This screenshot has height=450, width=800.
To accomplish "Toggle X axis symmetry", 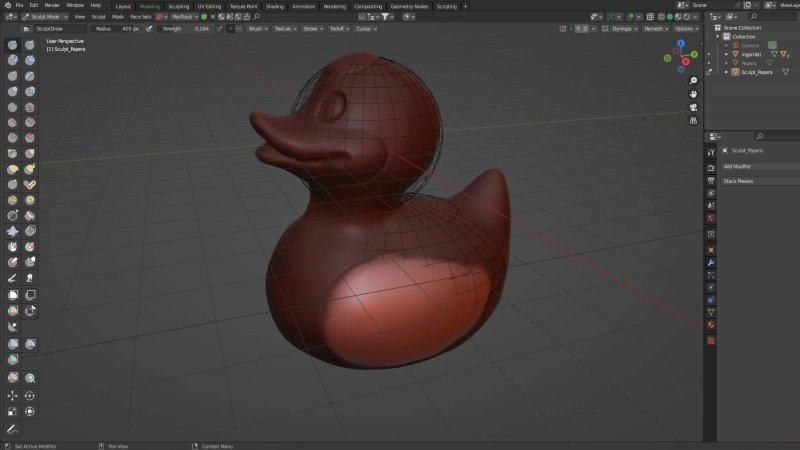I will [x=571, y=29].
